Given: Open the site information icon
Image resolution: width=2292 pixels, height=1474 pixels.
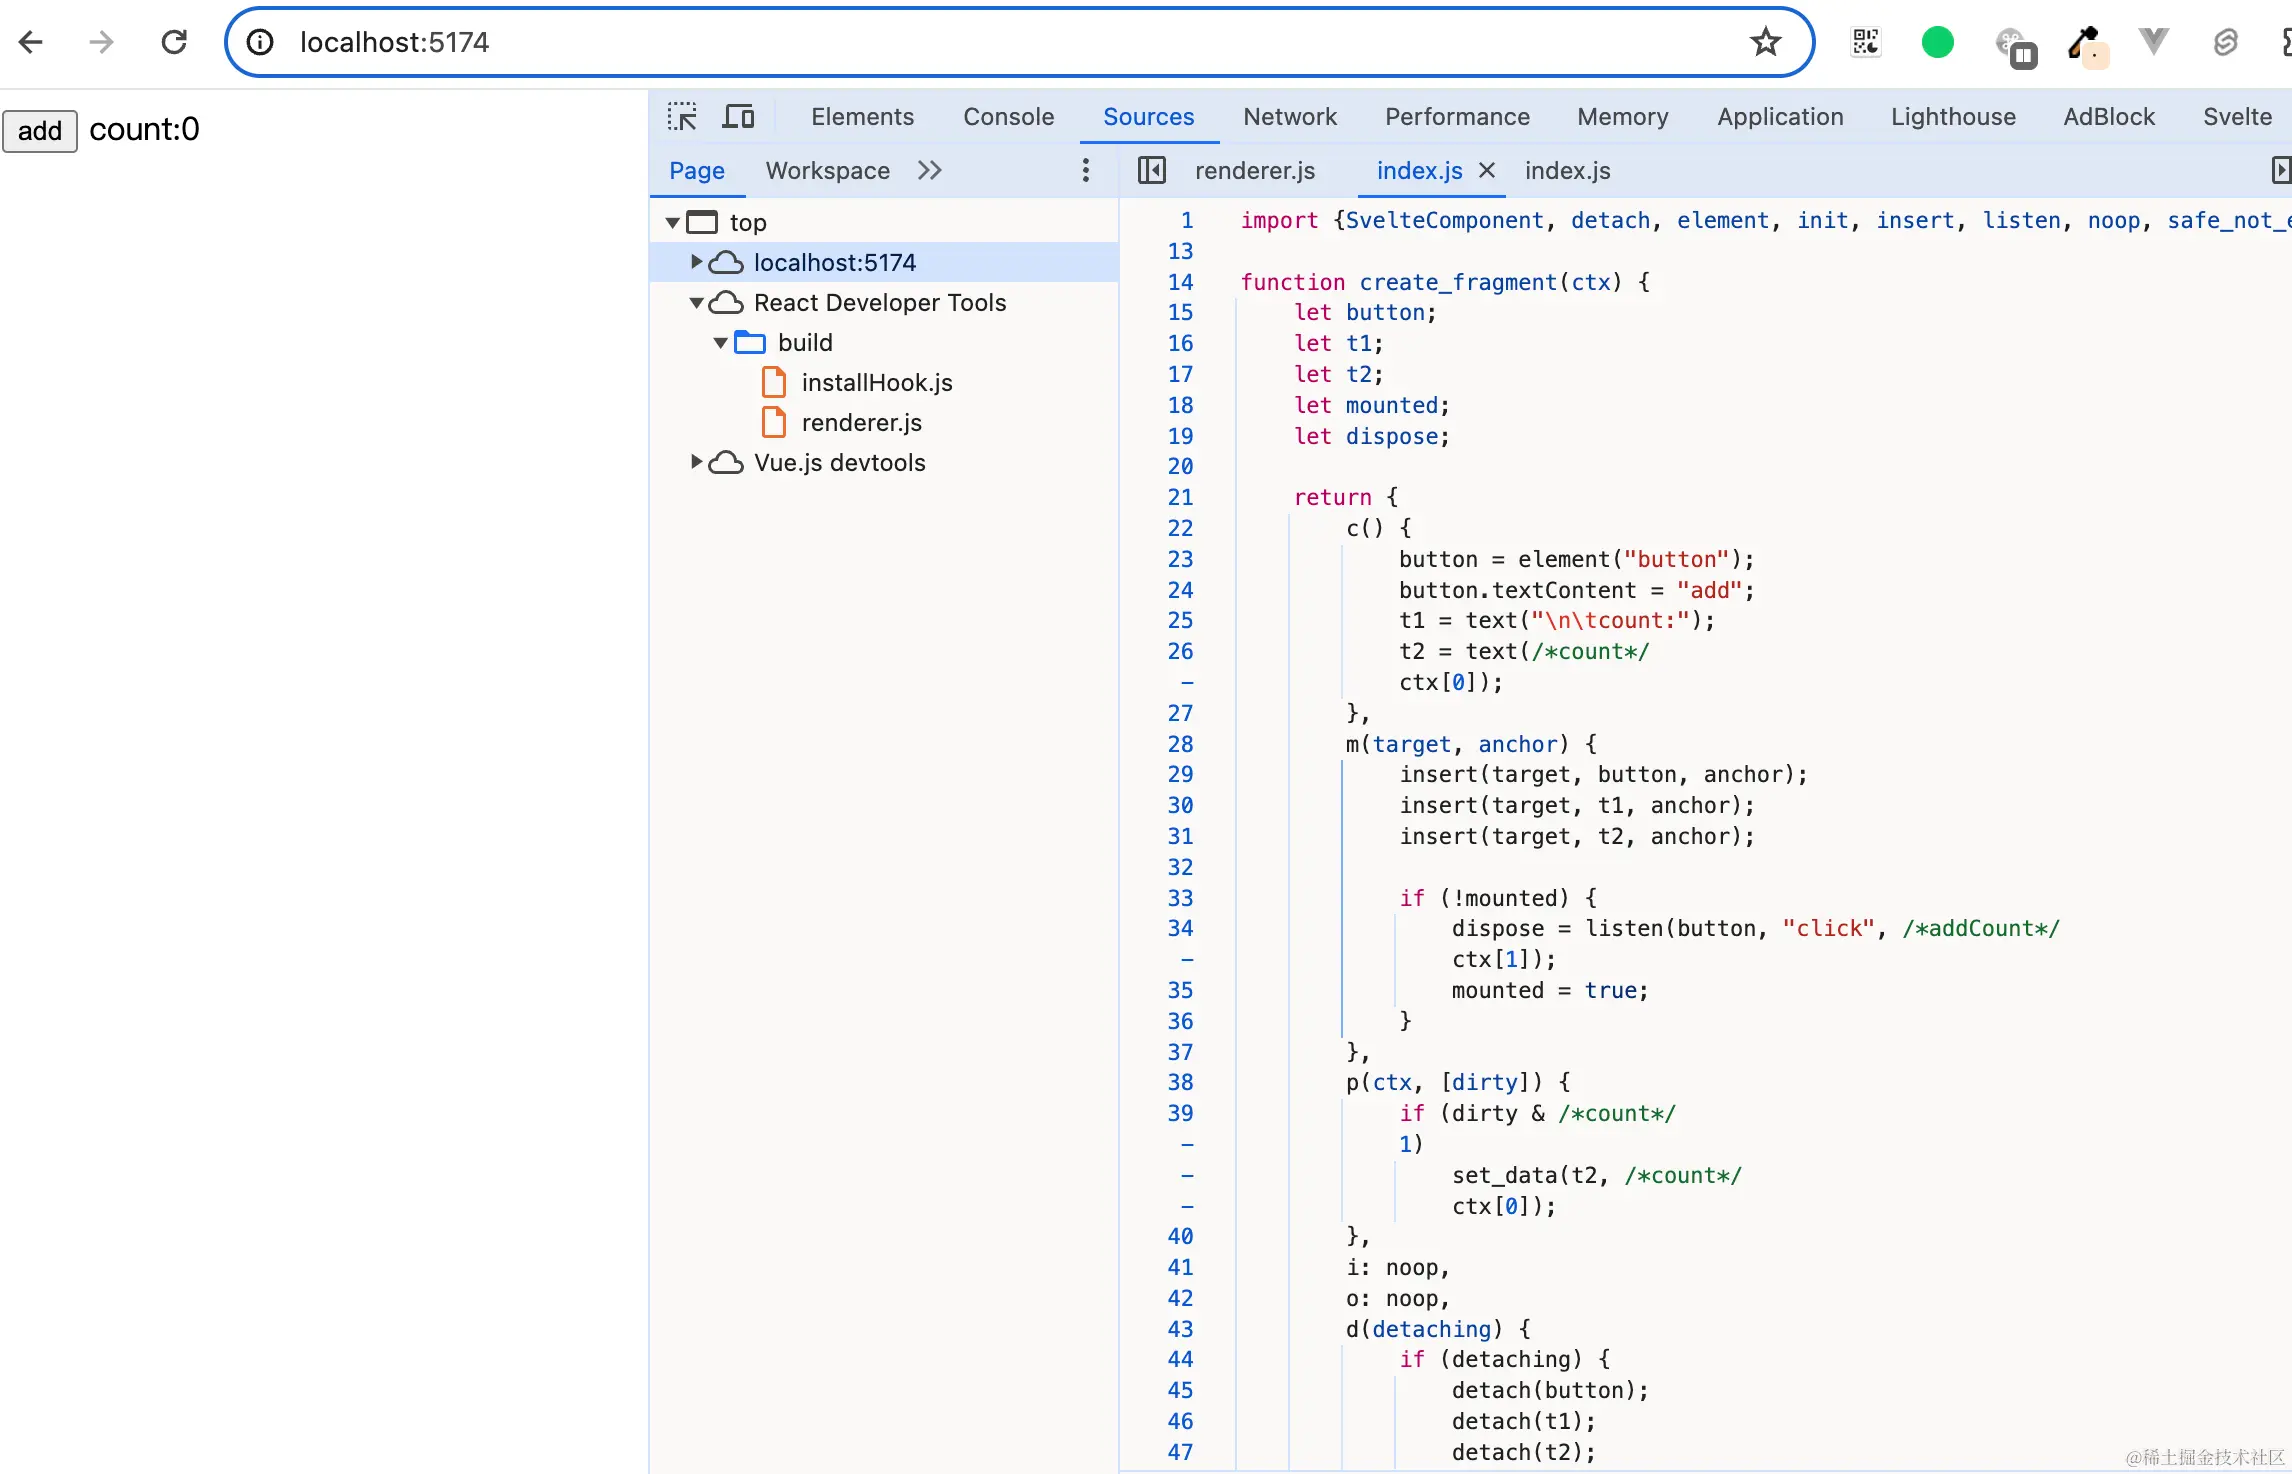Looking at the screenshot, I should [260, 42].
